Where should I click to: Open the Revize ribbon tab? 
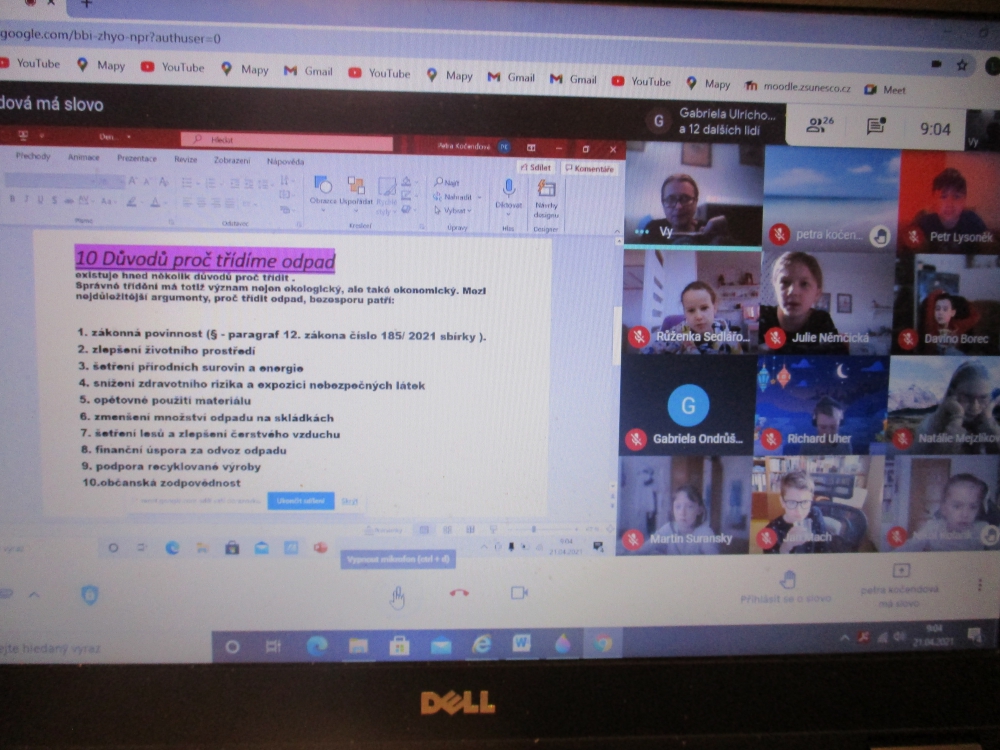[x=186, y=159]
